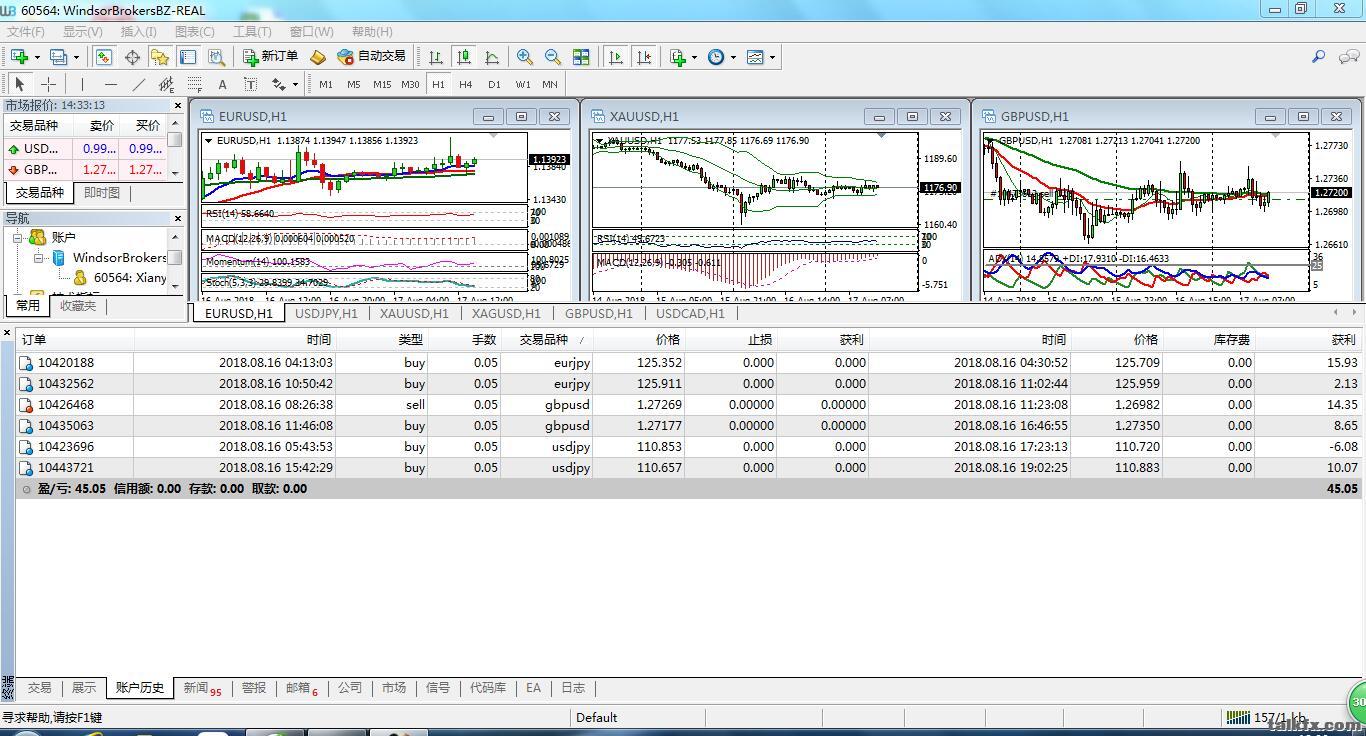1366x736 pixels.
Task: Open the EURUSD,H1 chart dropdown triangle
Action: pyautogui.click(x=209, y=141)
